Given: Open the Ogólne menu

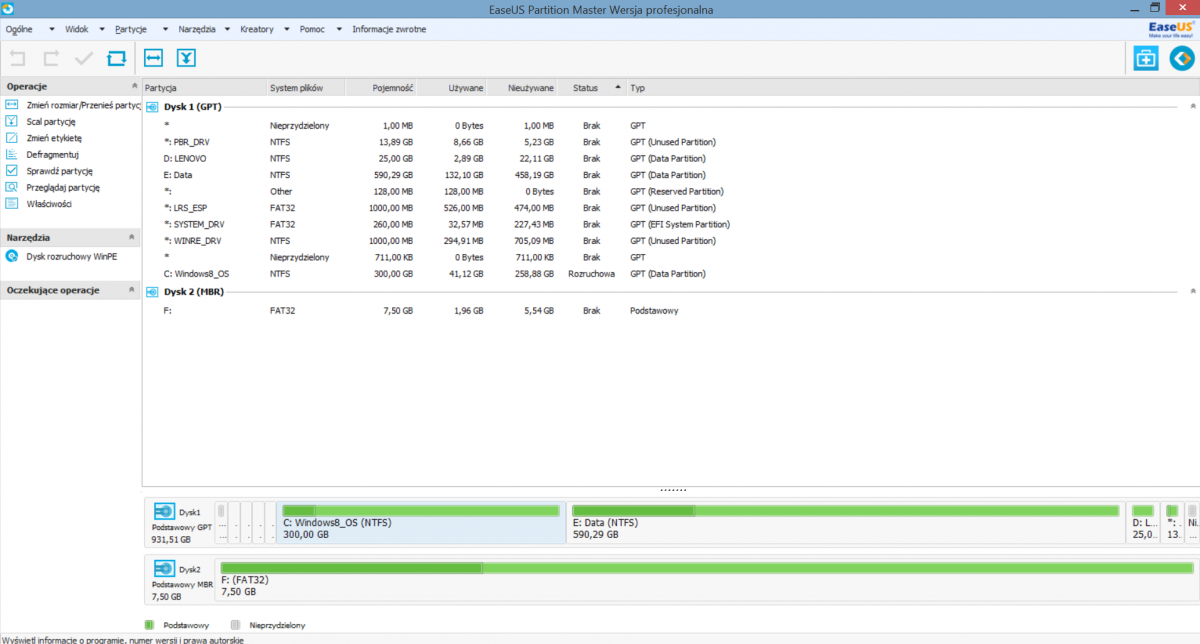Looking at the screenshot, I should (19, 29).
